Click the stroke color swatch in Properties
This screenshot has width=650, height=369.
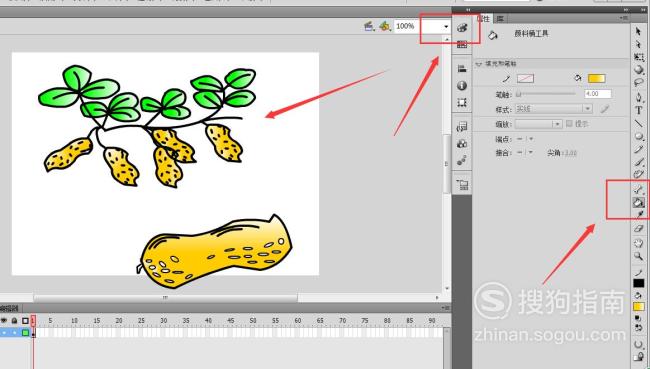pos(526,78)
